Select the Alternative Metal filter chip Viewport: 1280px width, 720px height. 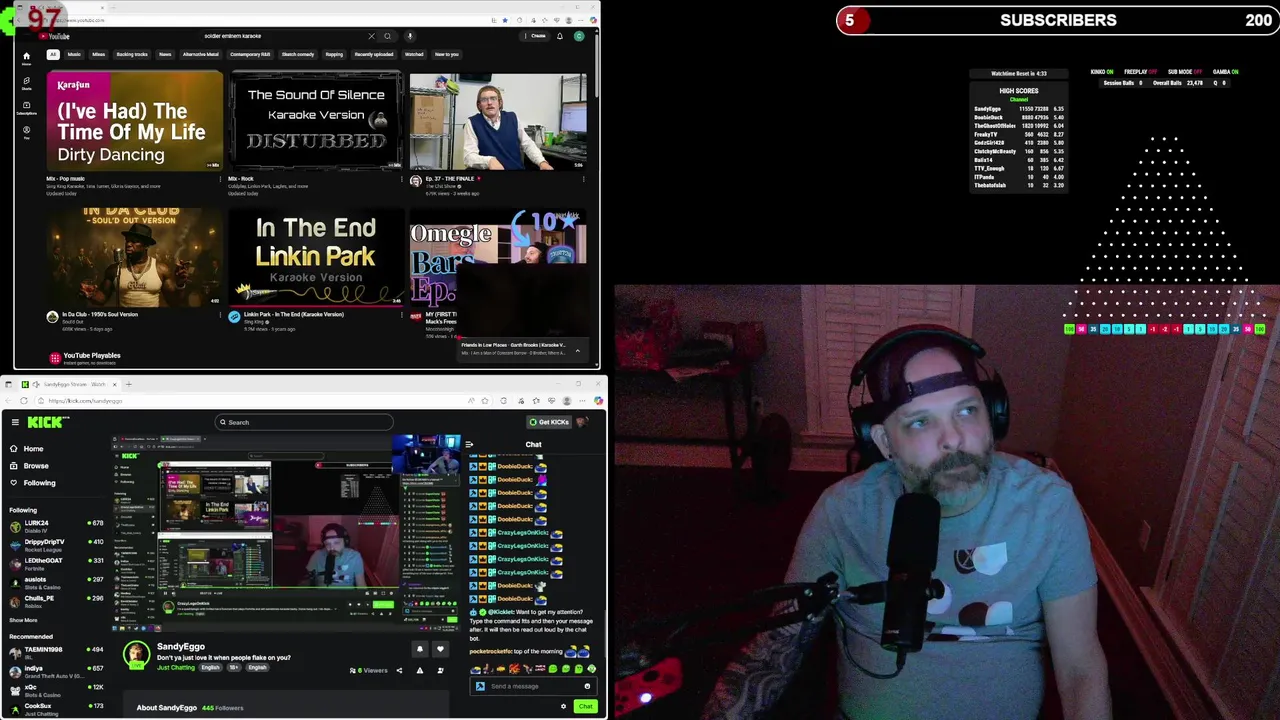(x=201, y=54)
